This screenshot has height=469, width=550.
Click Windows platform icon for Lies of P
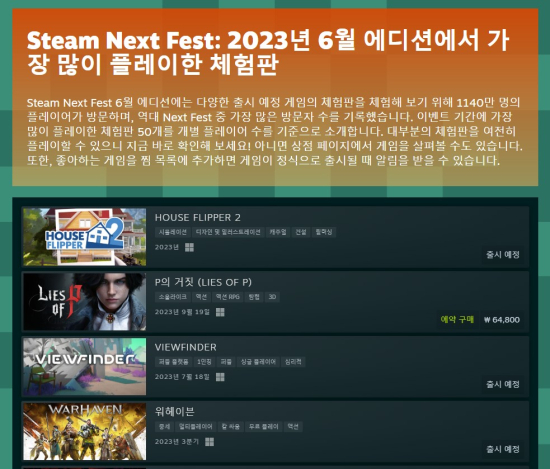(220, 312)
